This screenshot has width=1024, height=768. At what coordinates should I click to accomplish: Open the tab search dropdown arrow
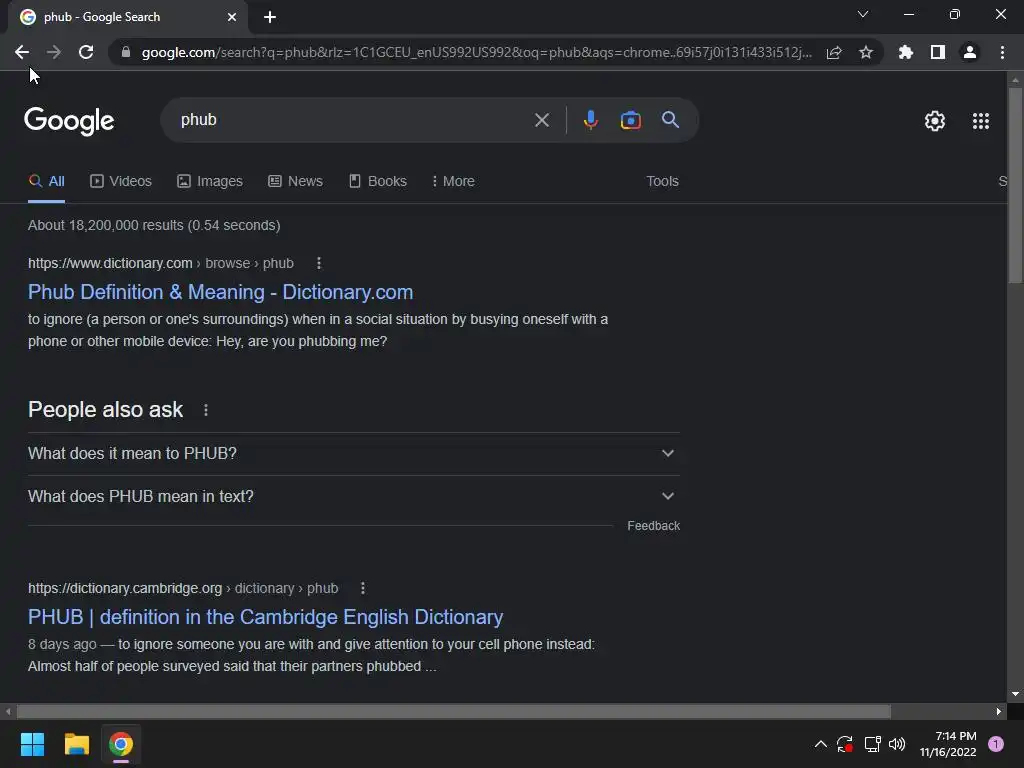(x=863, y=14)
